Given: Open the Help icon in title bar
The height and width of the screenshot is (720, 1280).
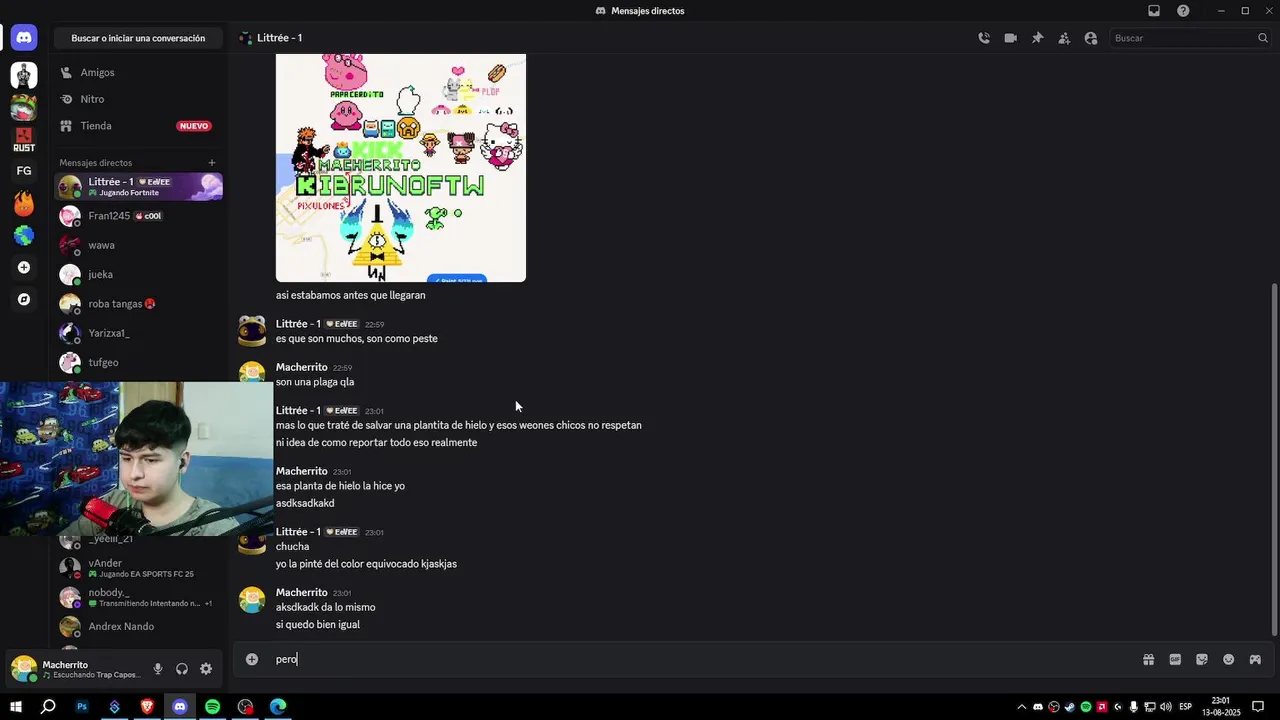Looking at the screenshot, I should coord(1183,11).
